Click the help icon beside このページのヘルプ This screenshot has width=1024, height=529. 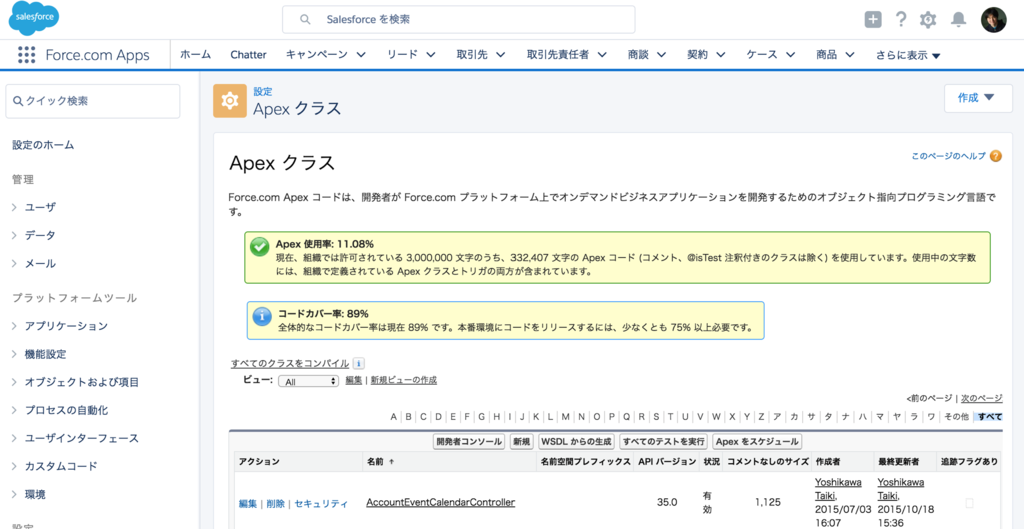click(x=995, y=156)
